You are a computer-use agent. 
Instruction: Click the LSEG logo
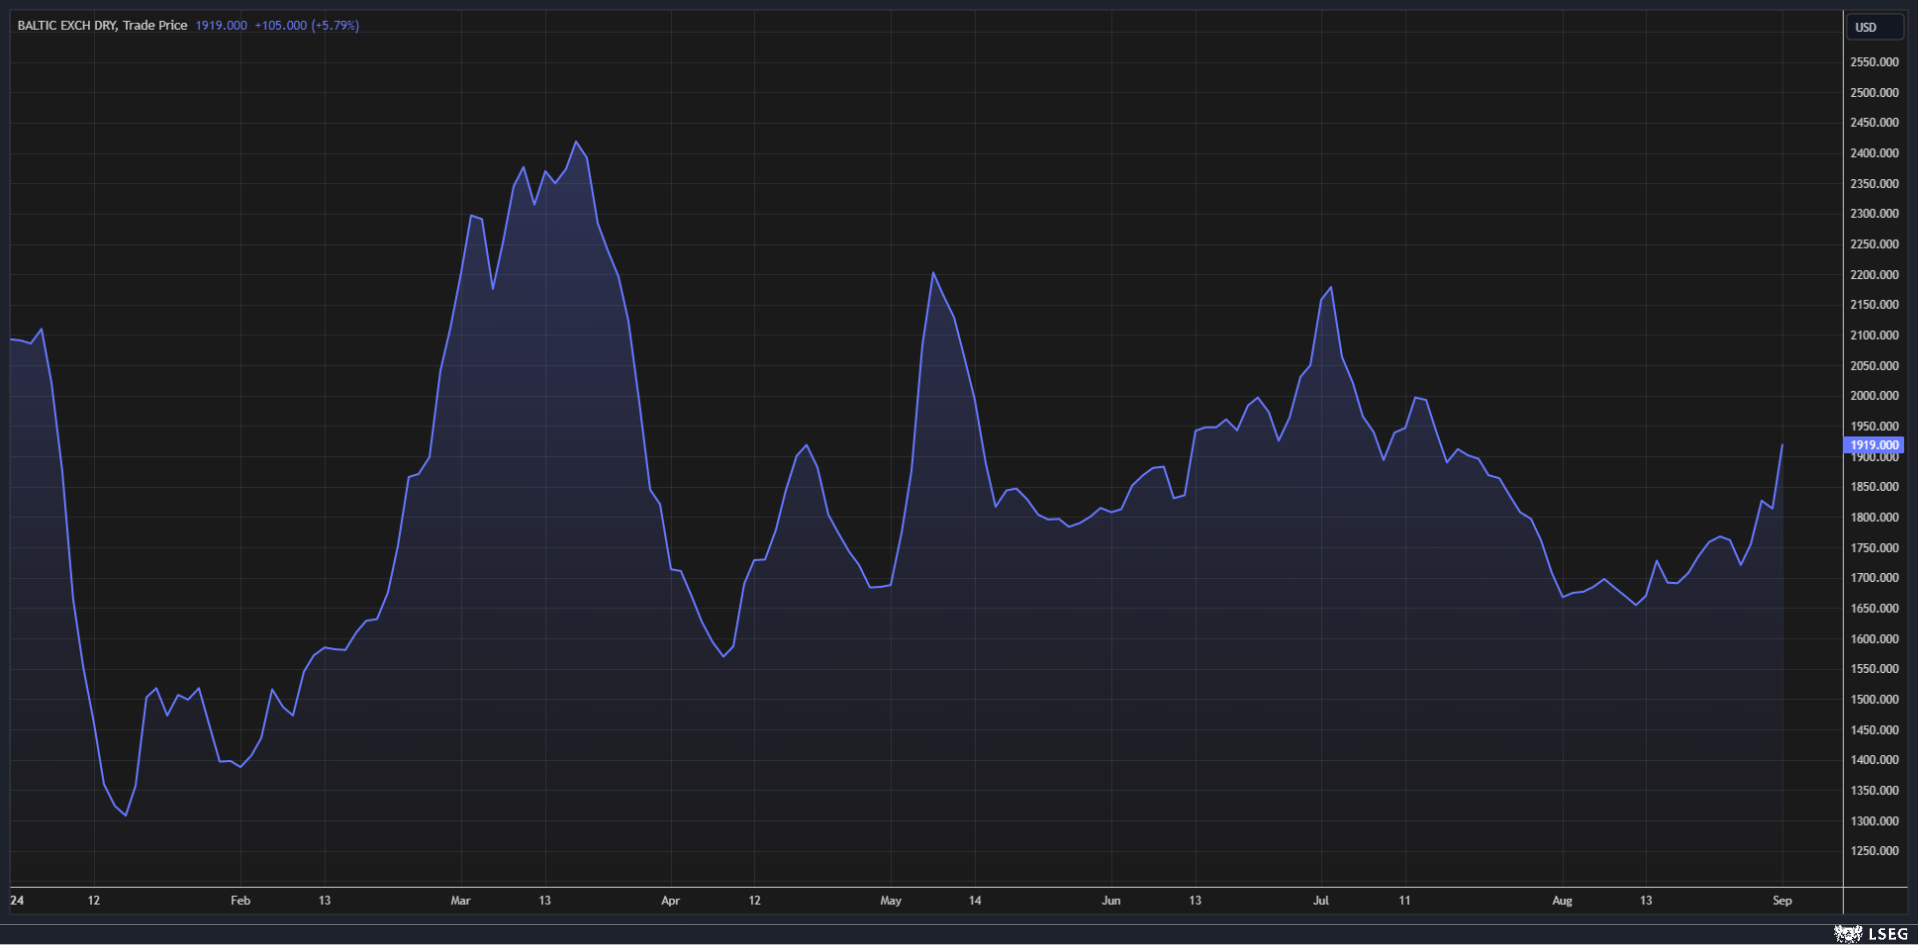coord(1871,933)
